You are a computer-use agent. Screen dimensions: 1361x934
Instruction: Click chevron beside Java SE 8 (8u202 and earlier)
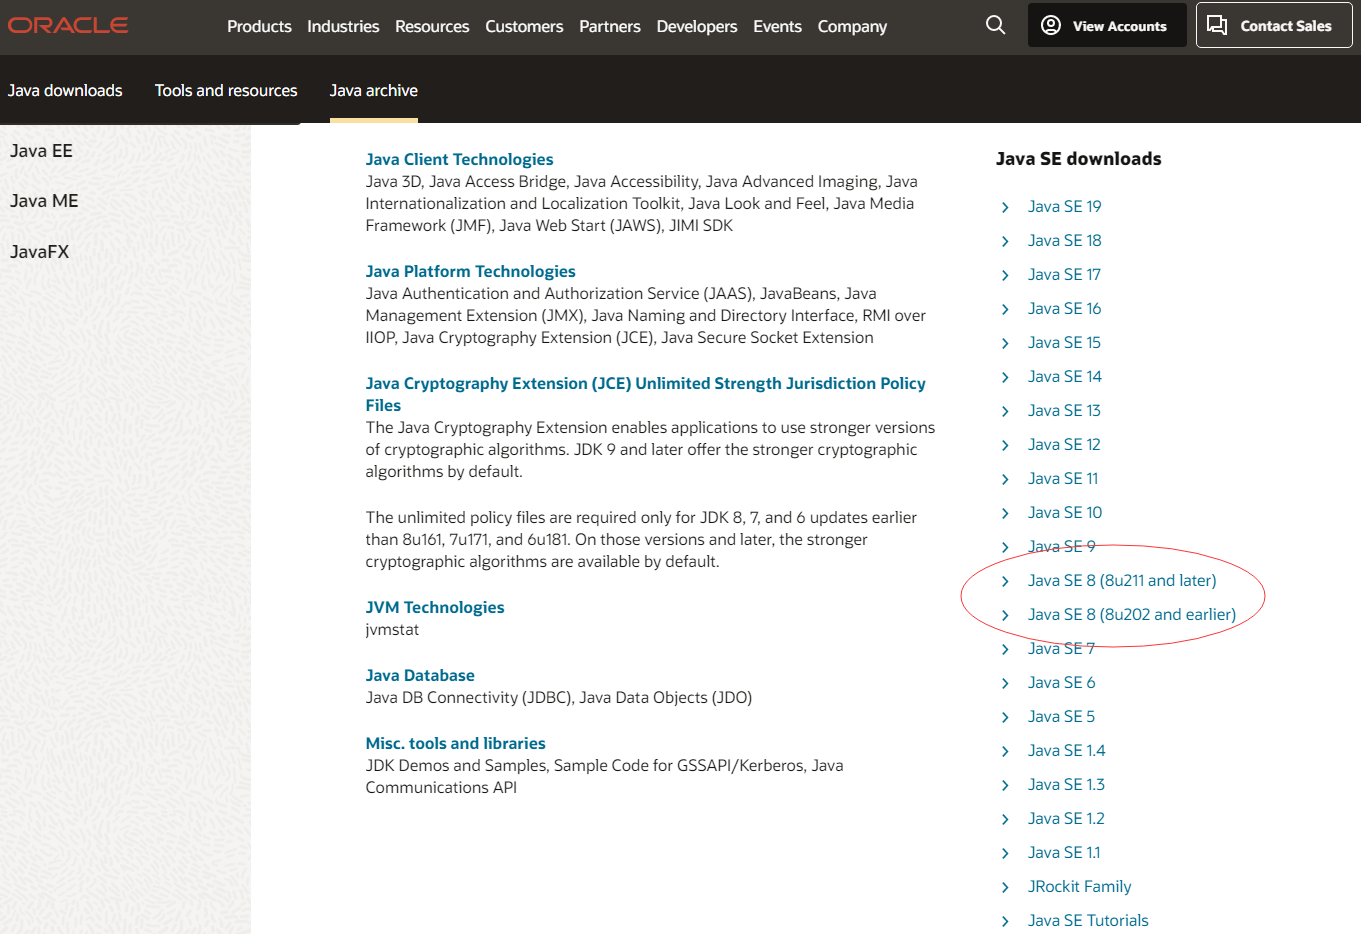(x=1005, y=615)
